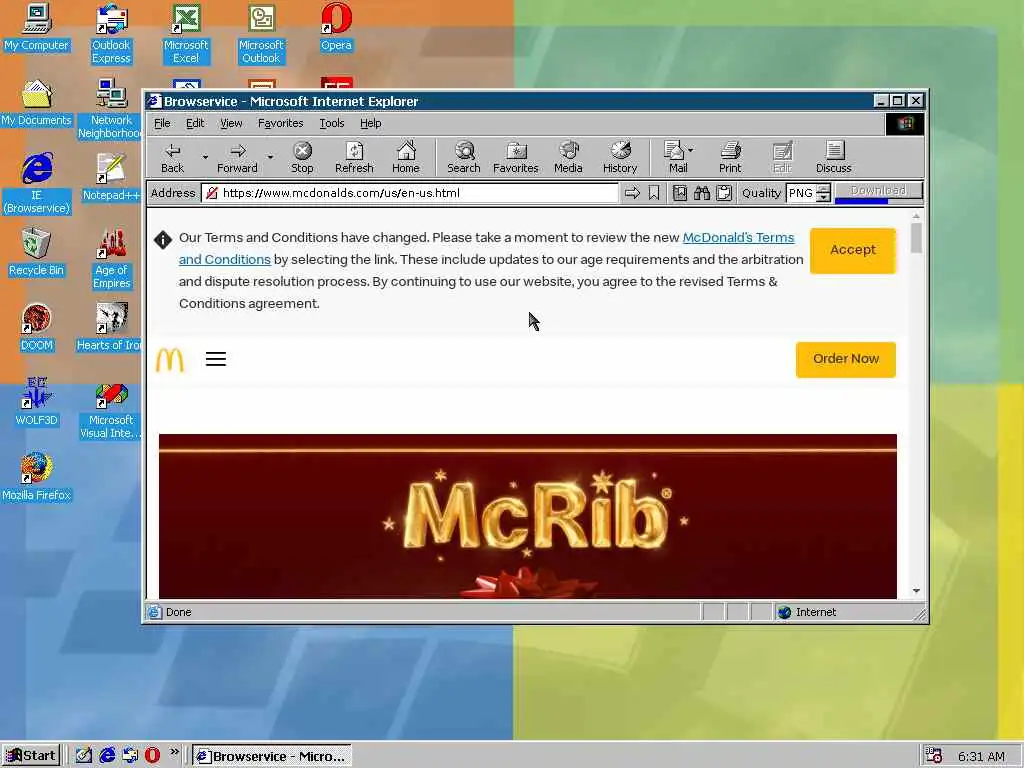The height and width of the screenshot is (768, 1024).
Task: Expand the Mail button dropdown arrow
Action: point(690,150)
